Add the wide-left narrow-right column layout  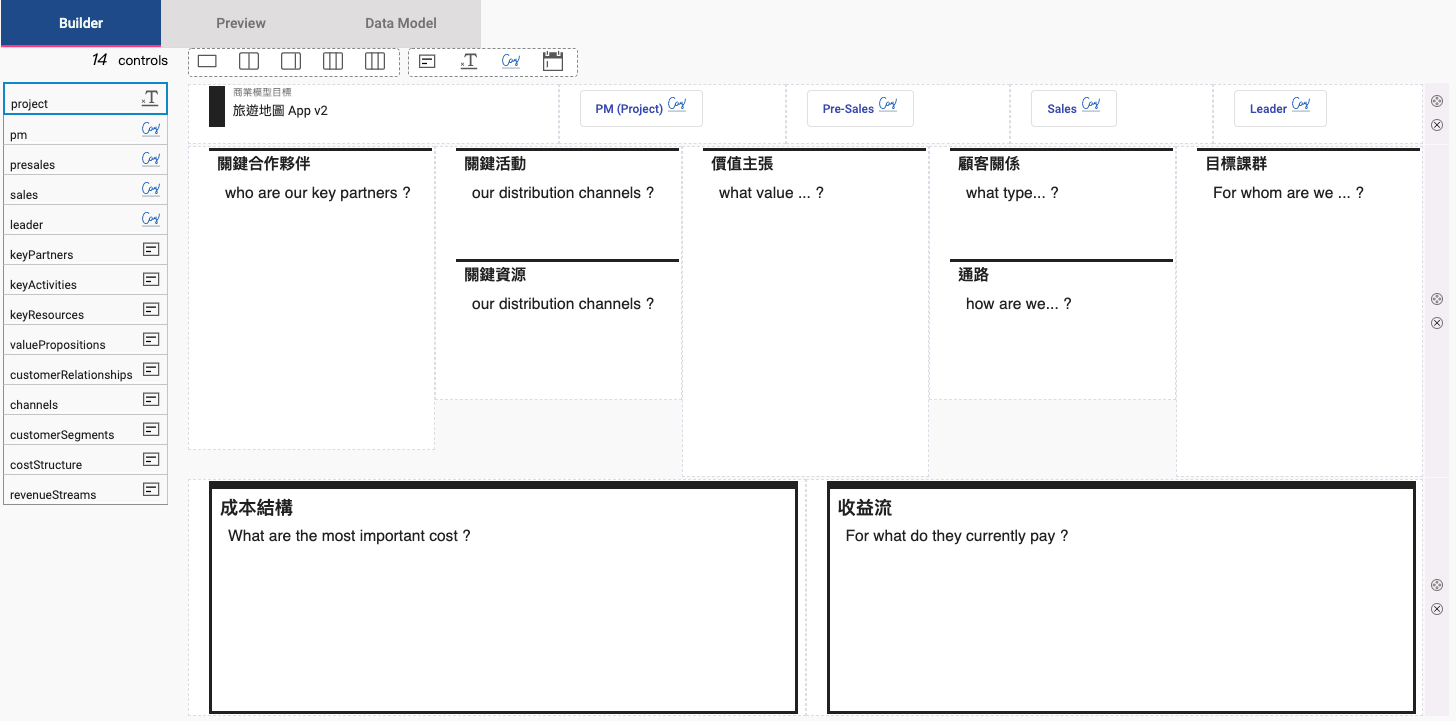(x=291, y=61)
